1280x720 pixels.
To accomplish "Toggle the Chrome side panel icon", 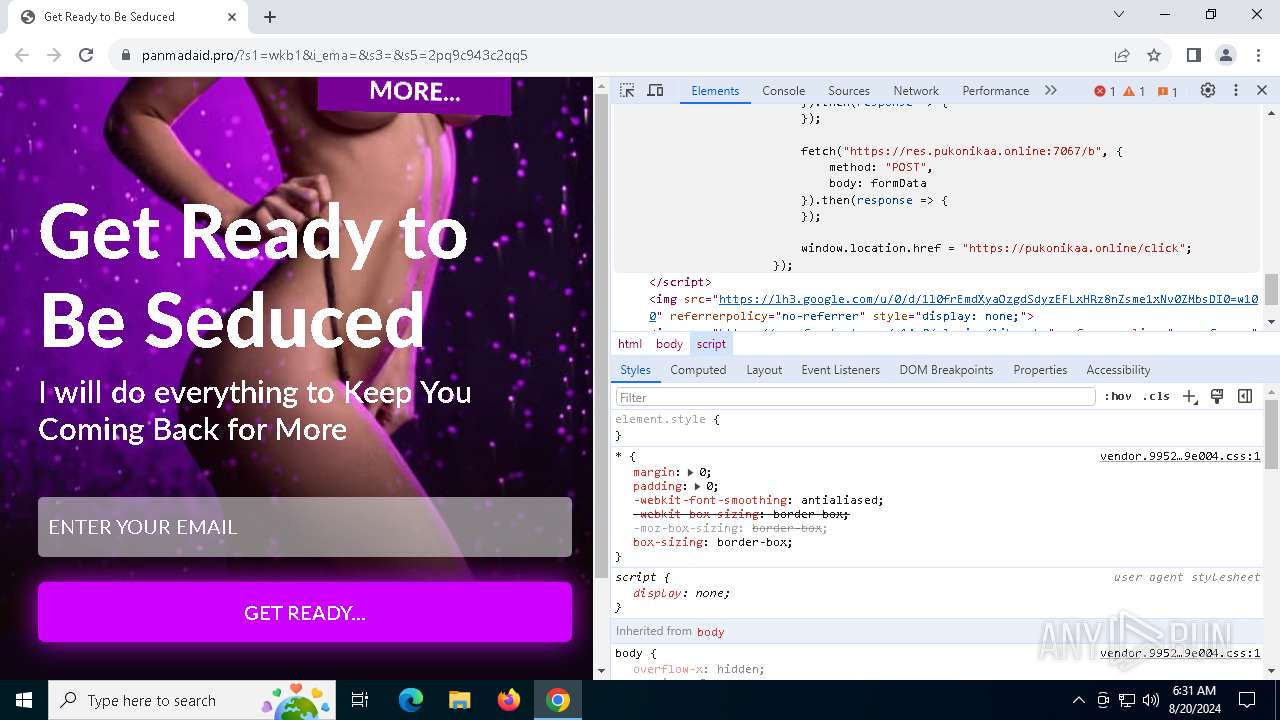I will (1194, 55).
